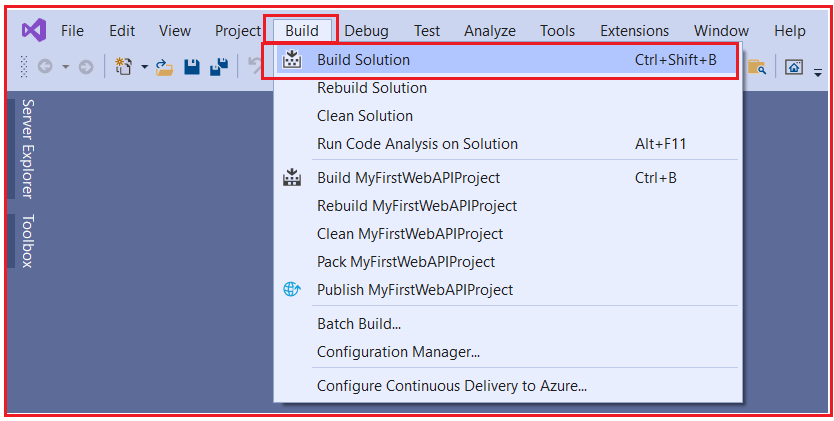Open the Analyze menu
The width and height of the screenshot is (834, 421).
coord(490,31)
